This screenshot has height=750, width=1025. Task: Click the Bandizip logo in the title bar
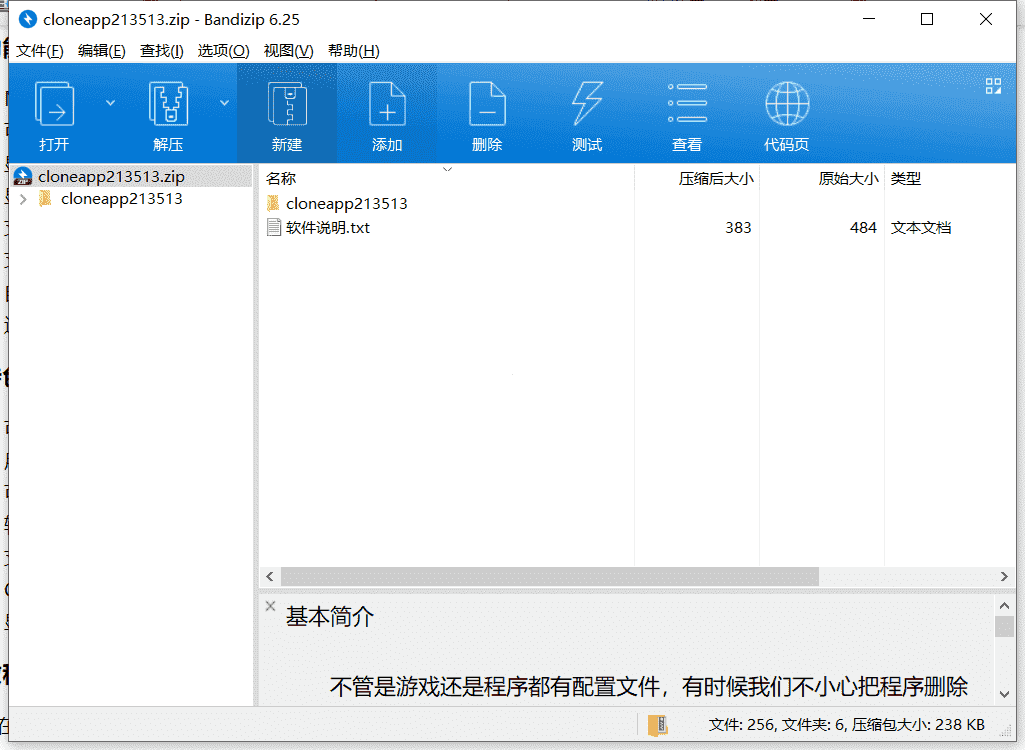pyautogui.click(x=27, y=19)
